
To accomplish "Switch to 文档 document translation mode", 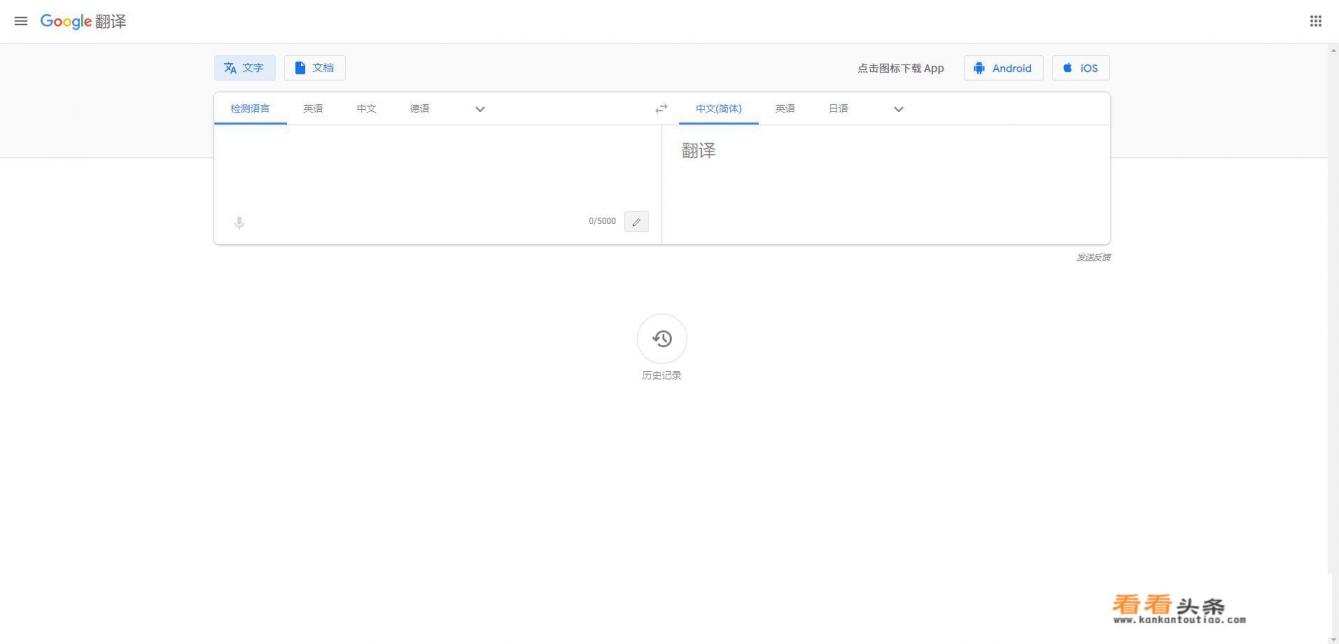I will pyautogui.click(x=315, y=68).
